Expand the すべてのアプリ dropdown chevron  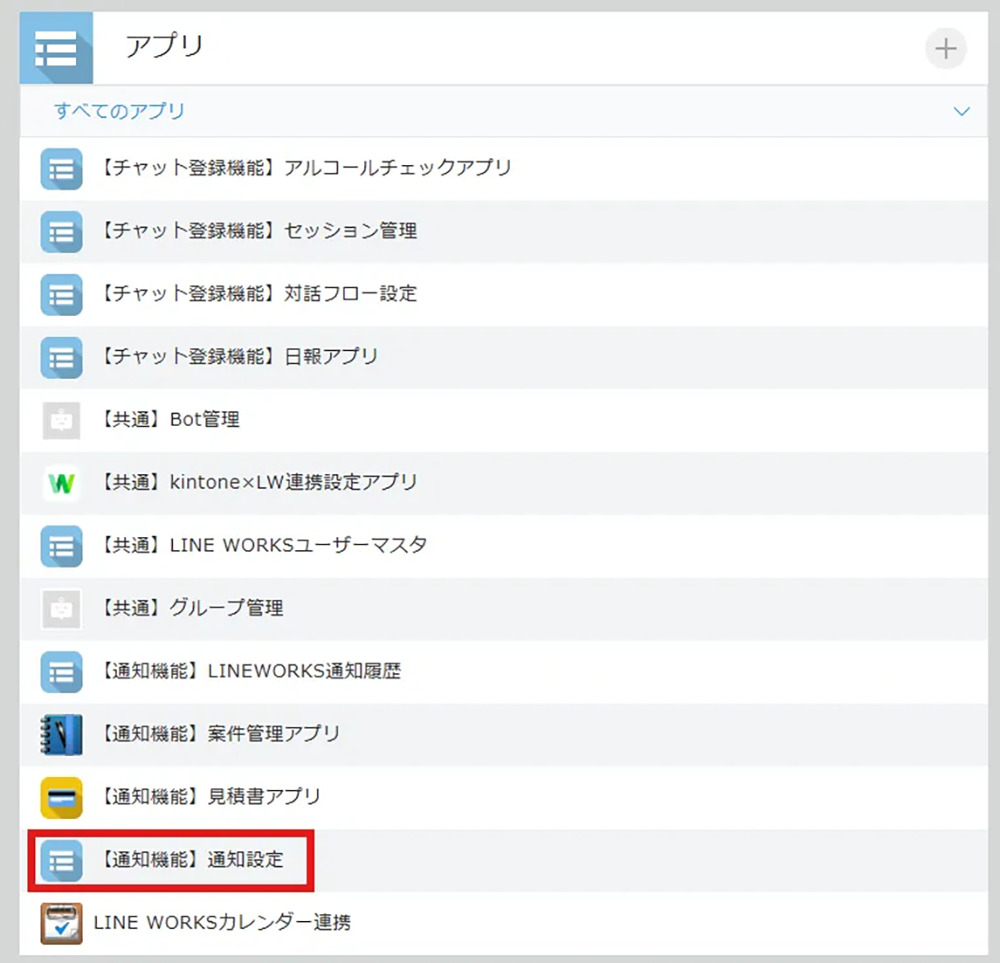(961, 112)
